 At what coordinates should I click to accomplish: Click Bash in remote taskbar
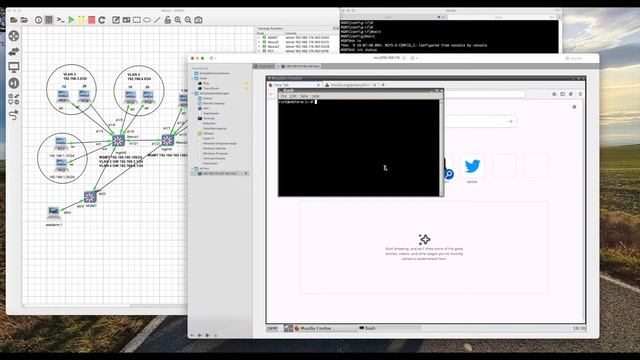pyautogui.click(x=389, y=328)
